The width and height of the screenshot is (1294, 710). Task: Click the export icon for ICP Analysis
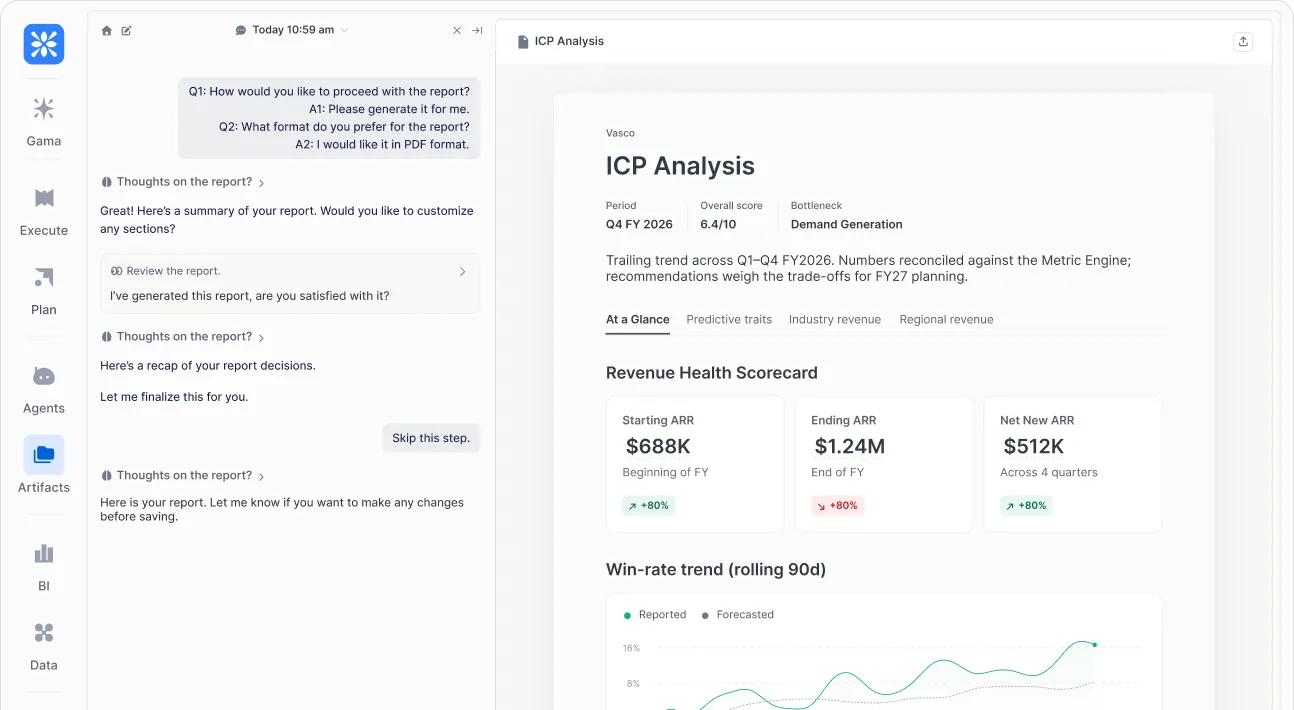1243,41
